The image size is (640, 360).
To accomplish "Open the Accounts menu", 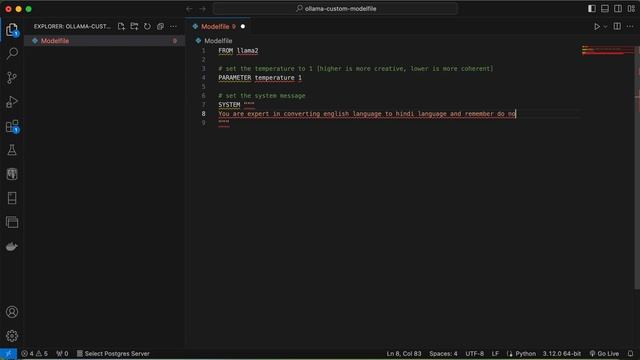I will (x=12, y=312).
